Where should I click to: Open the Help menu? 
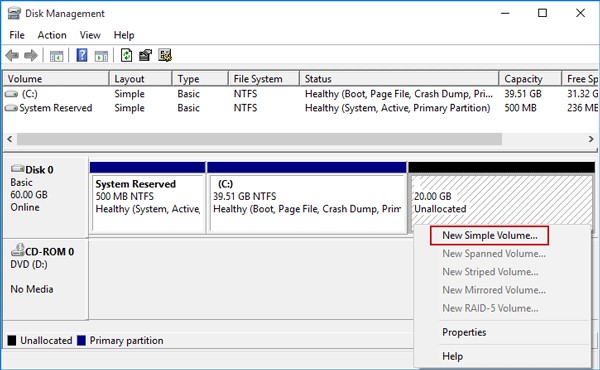click(x=124, y=35)
